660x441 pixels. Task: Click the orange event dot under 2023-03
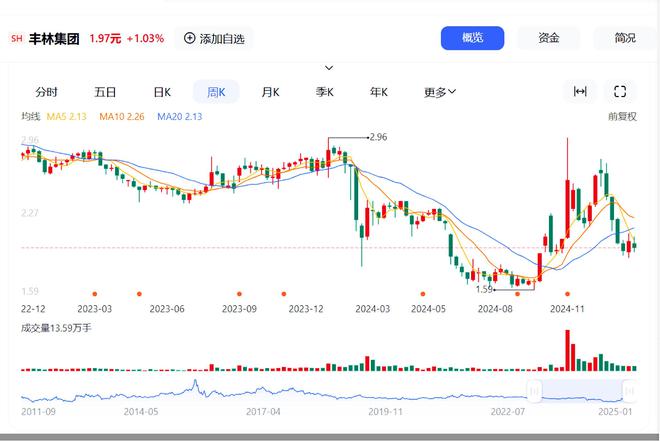(95, 294)
